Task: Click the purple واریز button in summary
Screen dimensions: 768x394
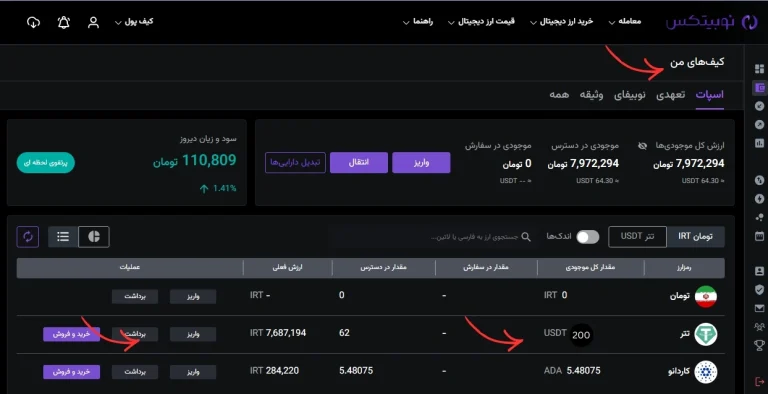Action: point(421,163)
